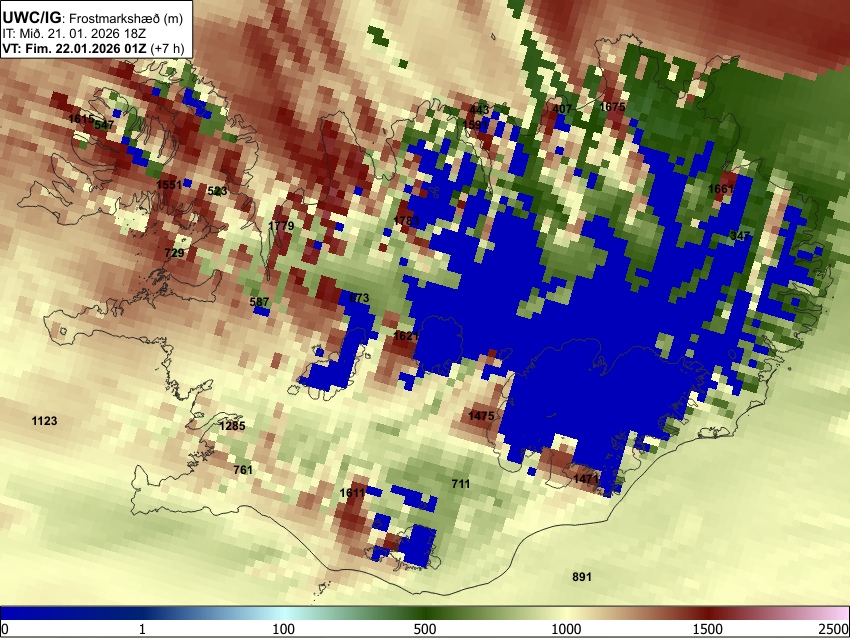Screen dimensions: 850x638
Task: Select the 729 value on the map
Action: (174, 253)
